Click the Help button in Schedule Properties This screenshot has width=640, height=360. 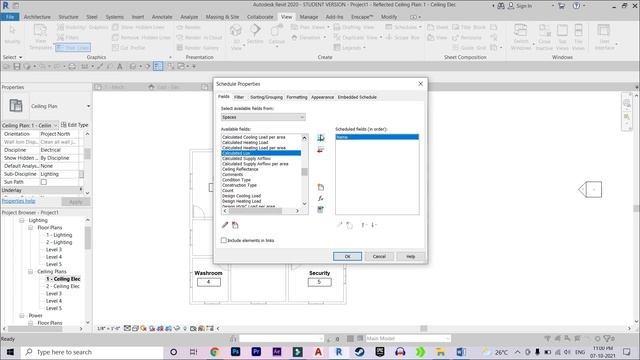411,256
